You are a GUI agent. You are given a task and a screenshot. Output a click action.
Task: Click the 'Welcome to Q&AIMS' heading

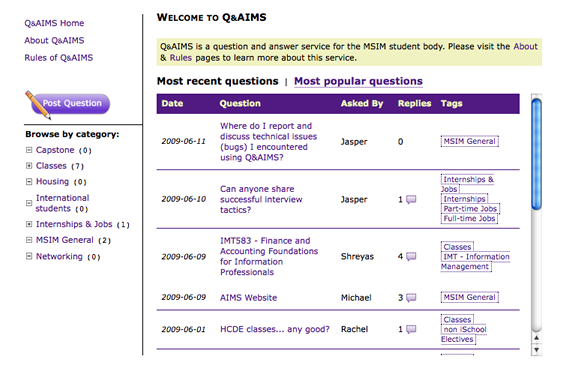(212, 18)
